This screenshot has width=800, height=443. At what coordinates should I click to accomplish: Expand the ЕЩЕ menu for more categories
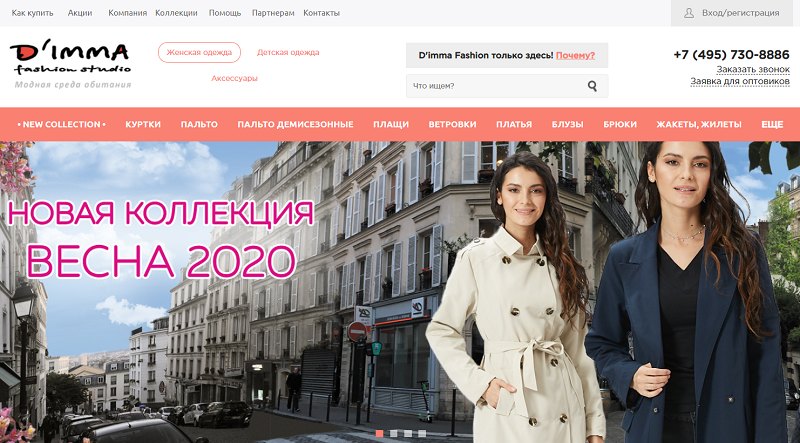[772, 124]
